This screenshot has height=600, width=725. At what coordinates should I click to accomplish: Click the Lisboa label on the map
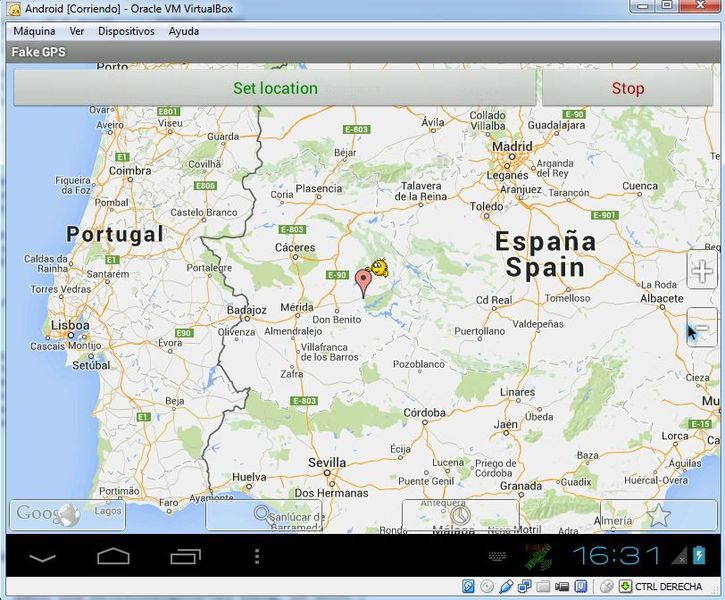pyautogui.click(x=70, y=325)
